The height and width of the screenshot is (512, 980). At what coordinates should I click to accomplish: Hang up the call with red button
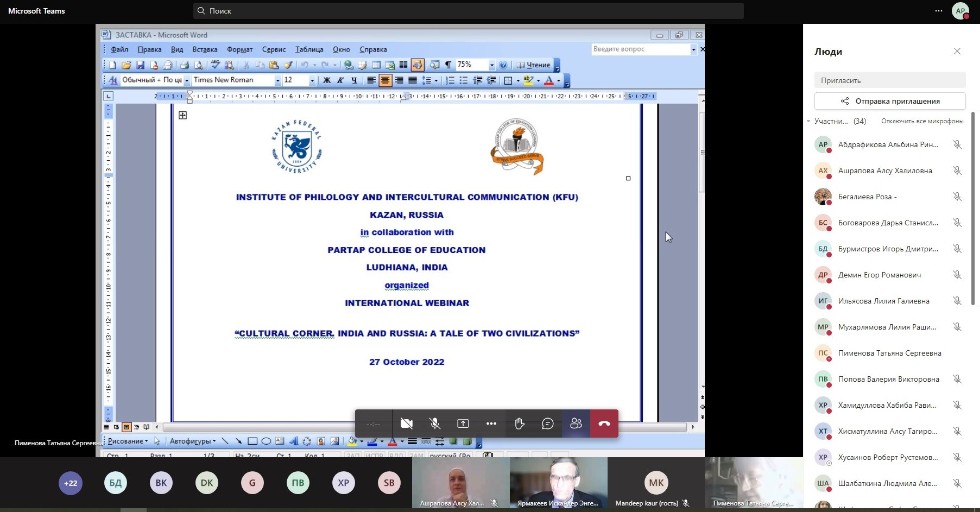pyautogui.click(x=604, y=424)
